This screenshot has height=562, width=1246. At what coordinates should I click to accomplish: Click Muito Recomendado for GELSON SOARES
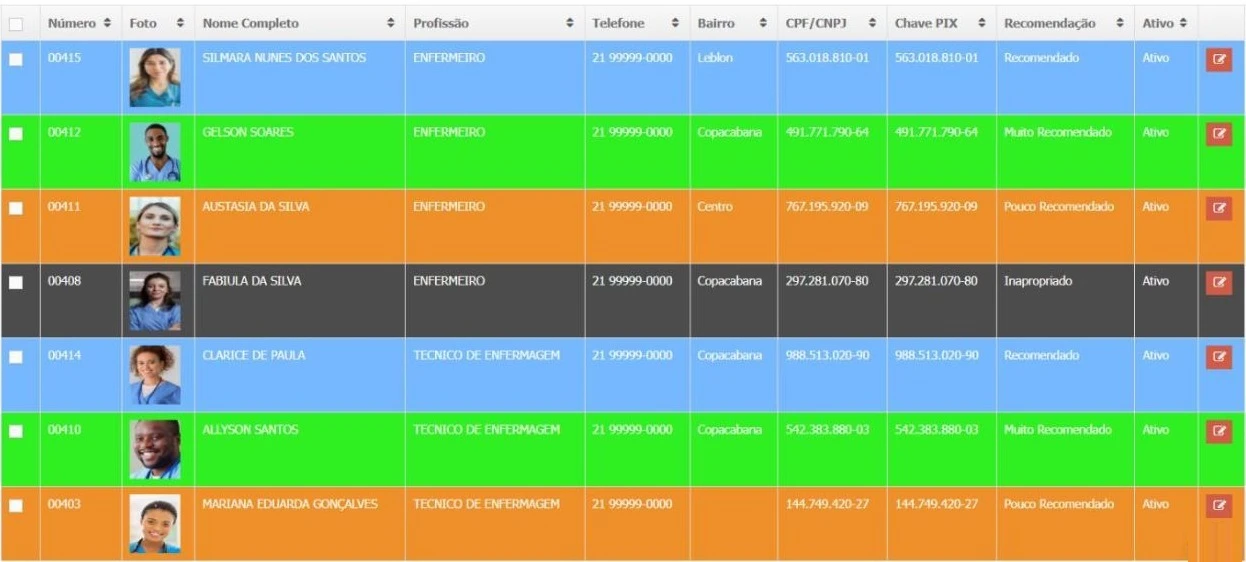(1058, 132)
